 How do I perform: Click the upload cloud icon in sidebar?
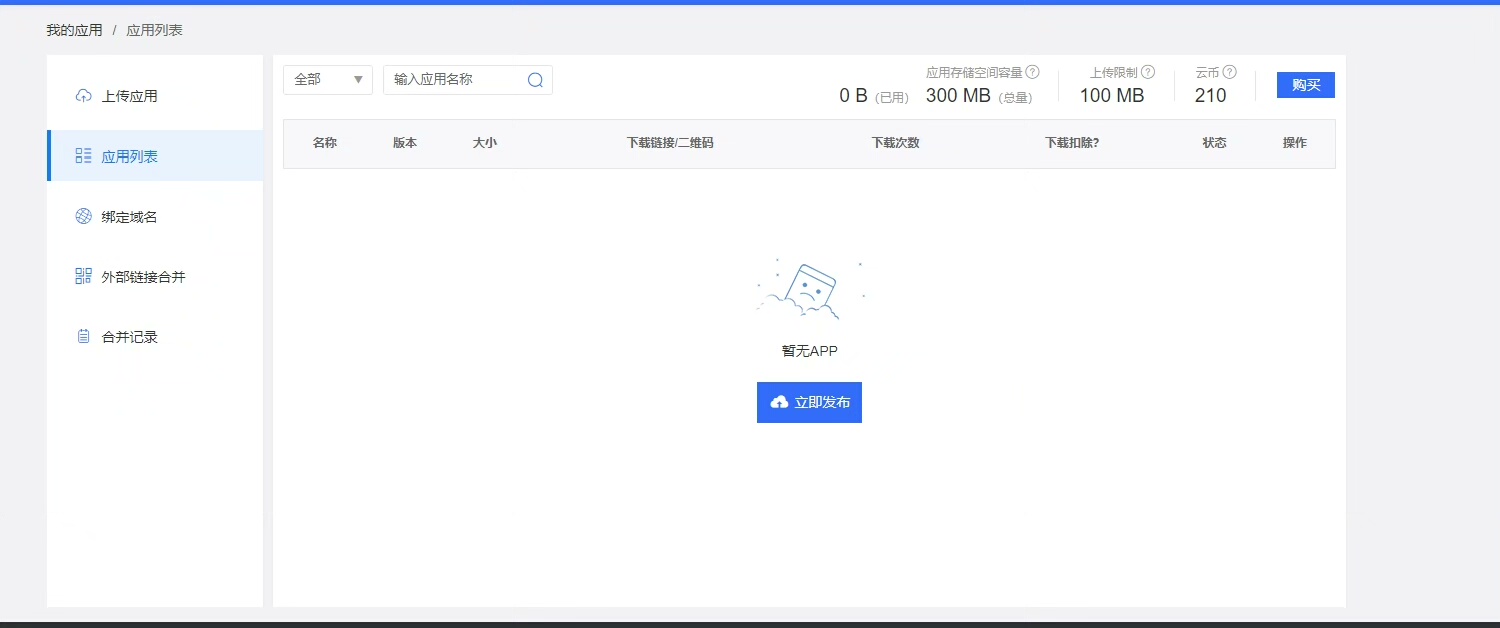tap(84, 96)
